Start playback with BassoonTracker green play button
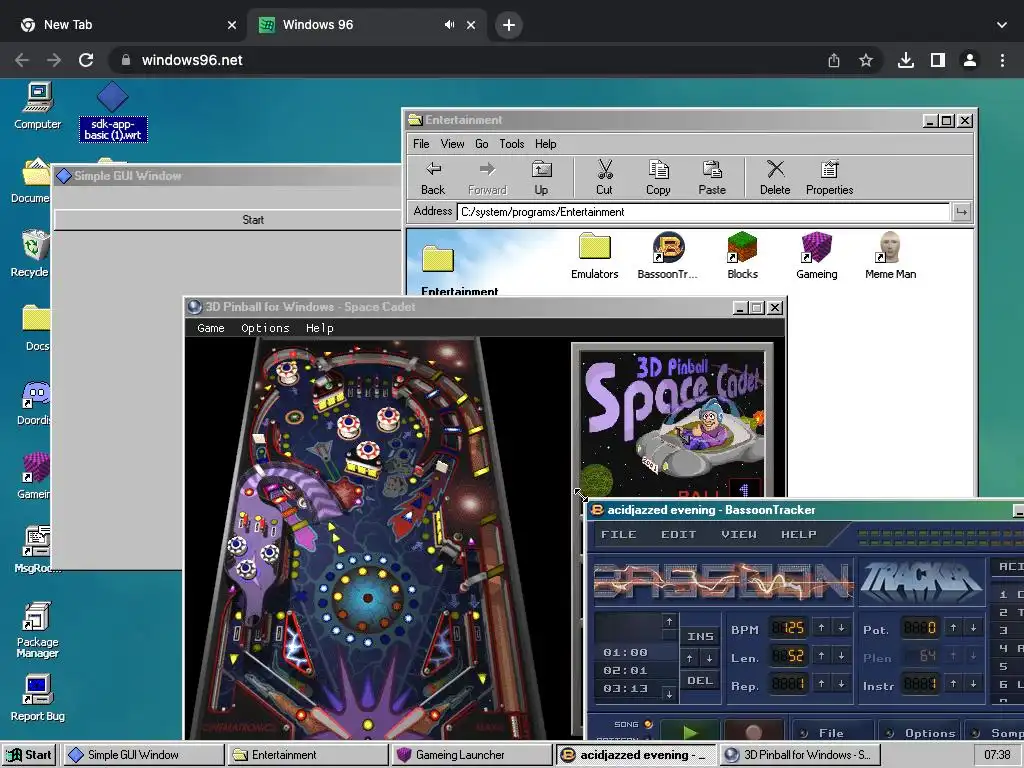Screen dimensions: 1024x768 pyautogui.click(x=690, y=731)
